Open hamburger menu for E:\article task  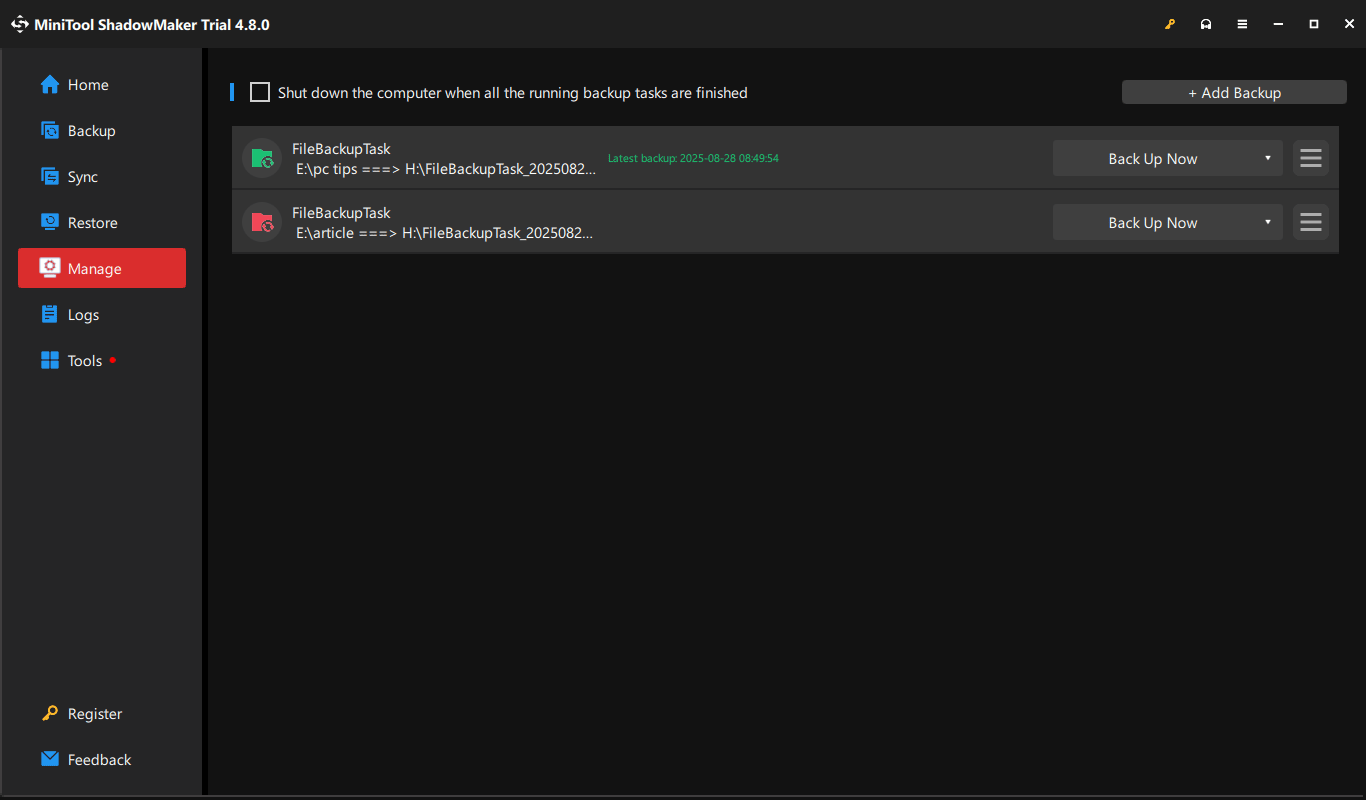tap(1311, 222)
